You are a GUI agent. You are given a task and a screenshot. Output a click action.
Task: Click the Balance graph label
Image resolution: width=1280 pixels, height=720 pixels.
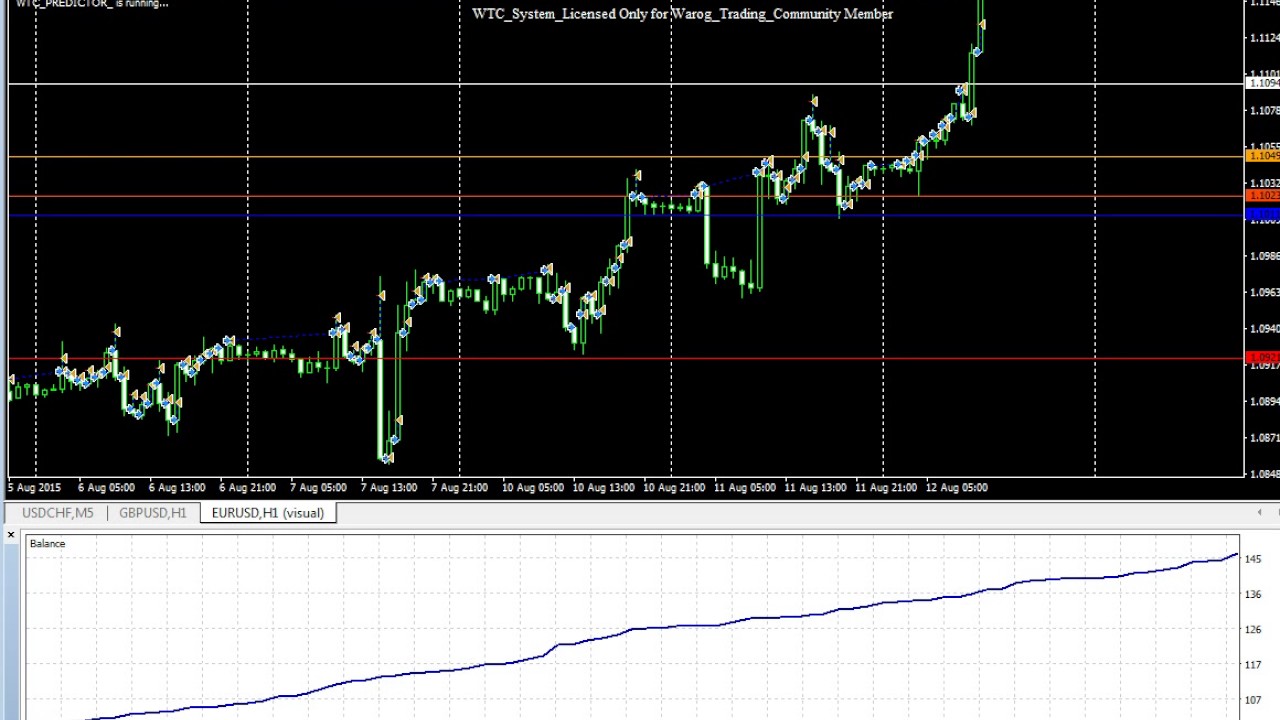point(47,544)
